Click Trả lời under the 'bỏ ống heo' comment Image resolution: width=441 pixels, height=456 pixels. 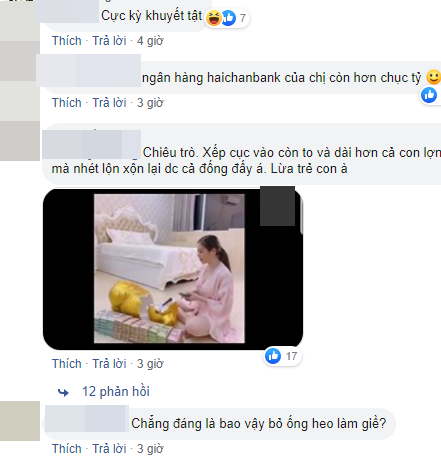pyautogui.click(x=109, y=449)
